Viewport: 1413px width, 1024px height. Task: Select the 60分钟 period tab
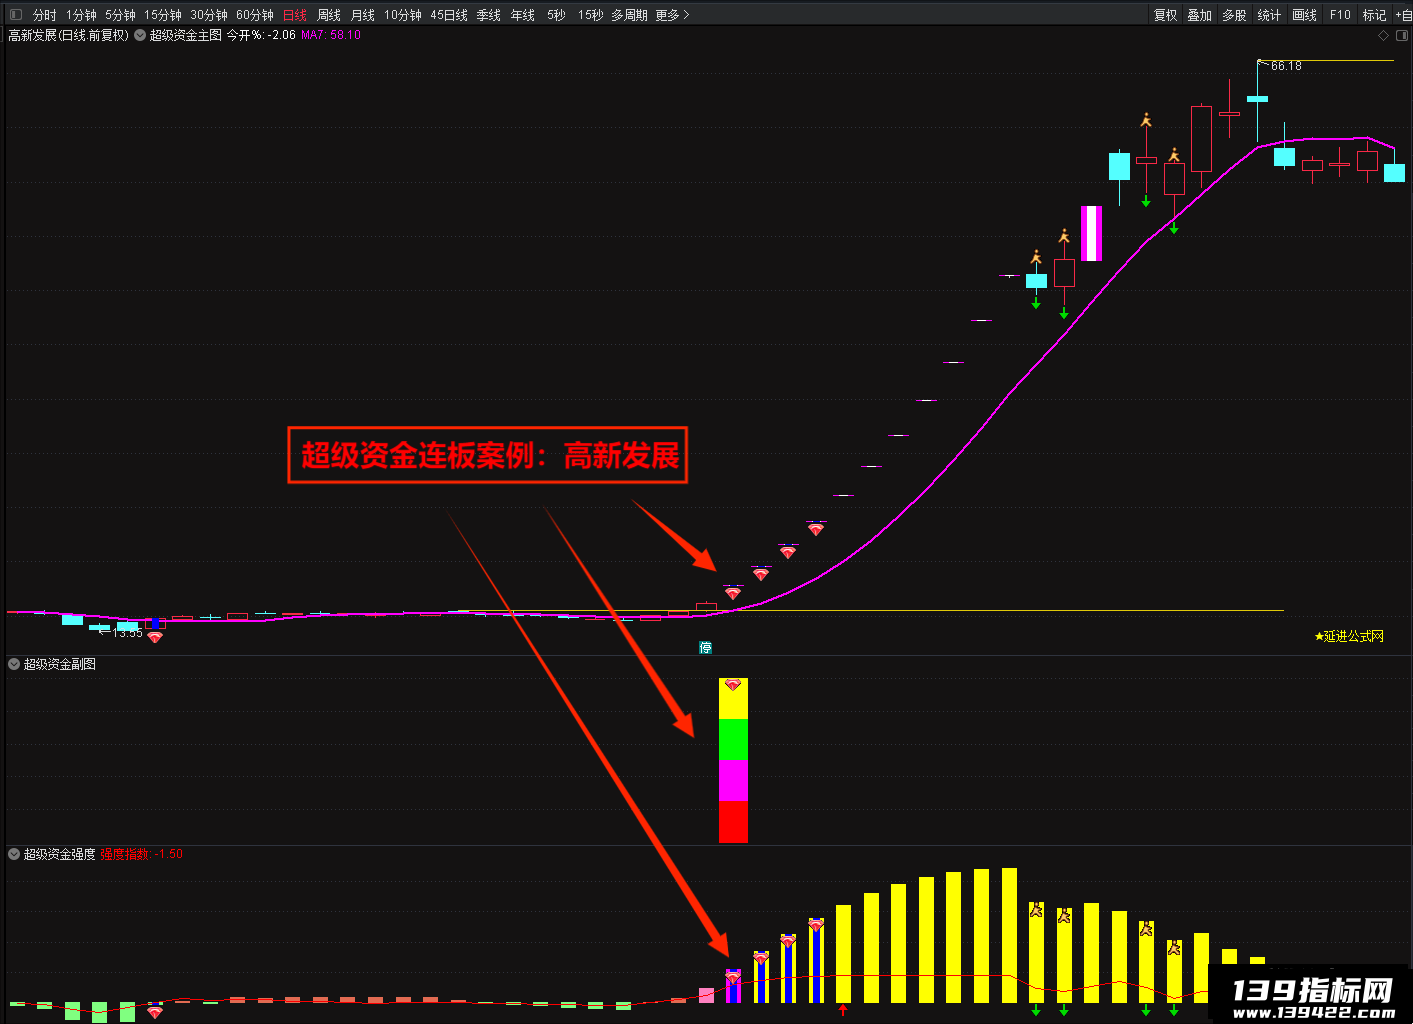(255, 15)
